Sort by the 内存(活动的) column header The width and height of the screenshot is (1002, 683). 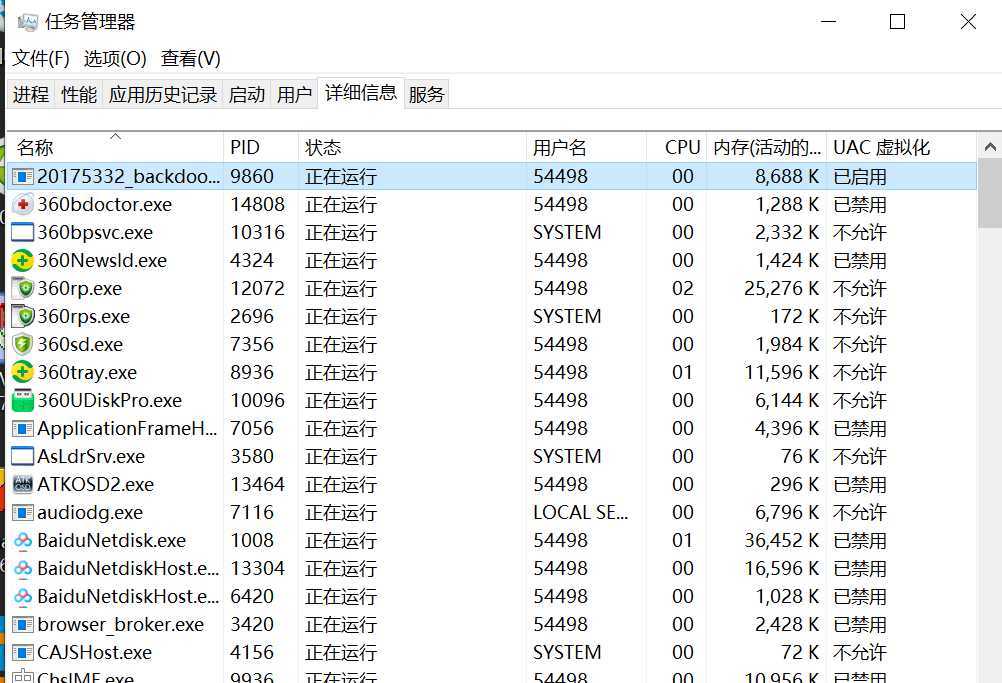pyautogui.click(x=767, y=148)
